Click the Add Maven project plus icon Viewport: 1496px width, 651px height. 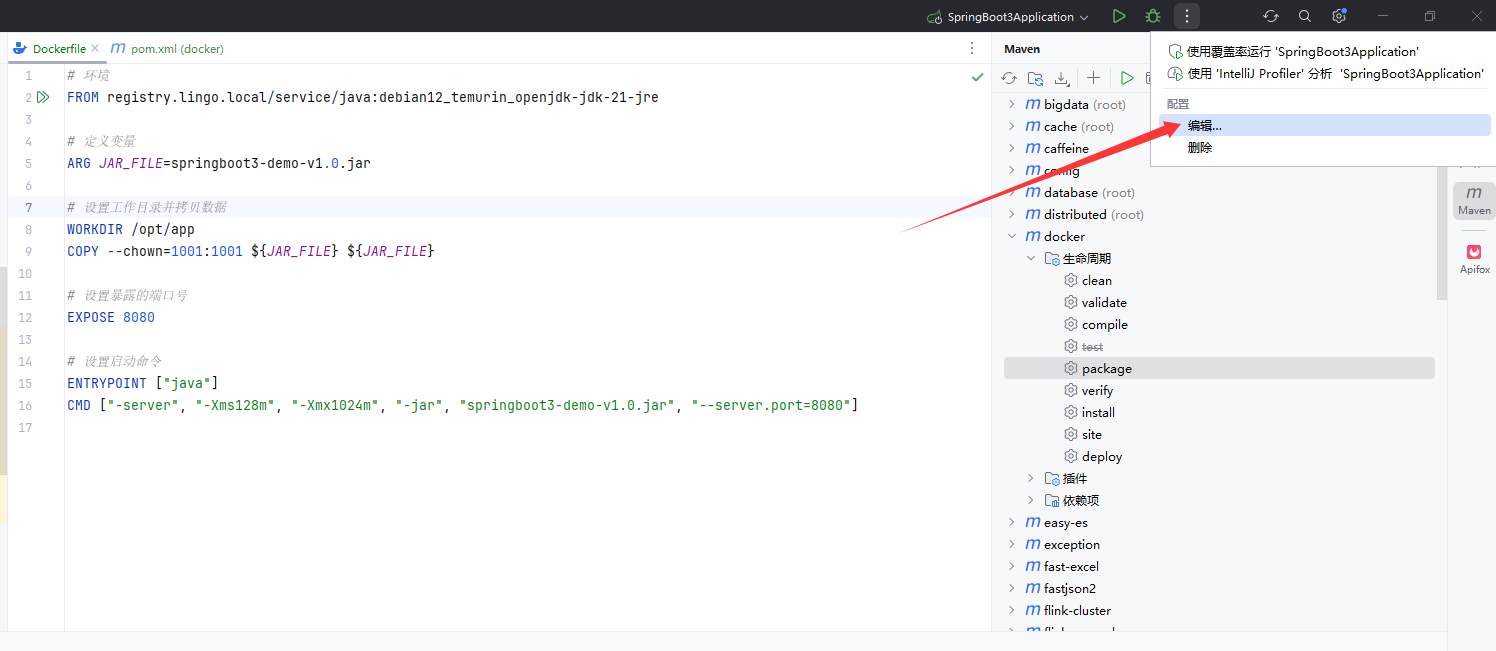(x=1094, y=78)
